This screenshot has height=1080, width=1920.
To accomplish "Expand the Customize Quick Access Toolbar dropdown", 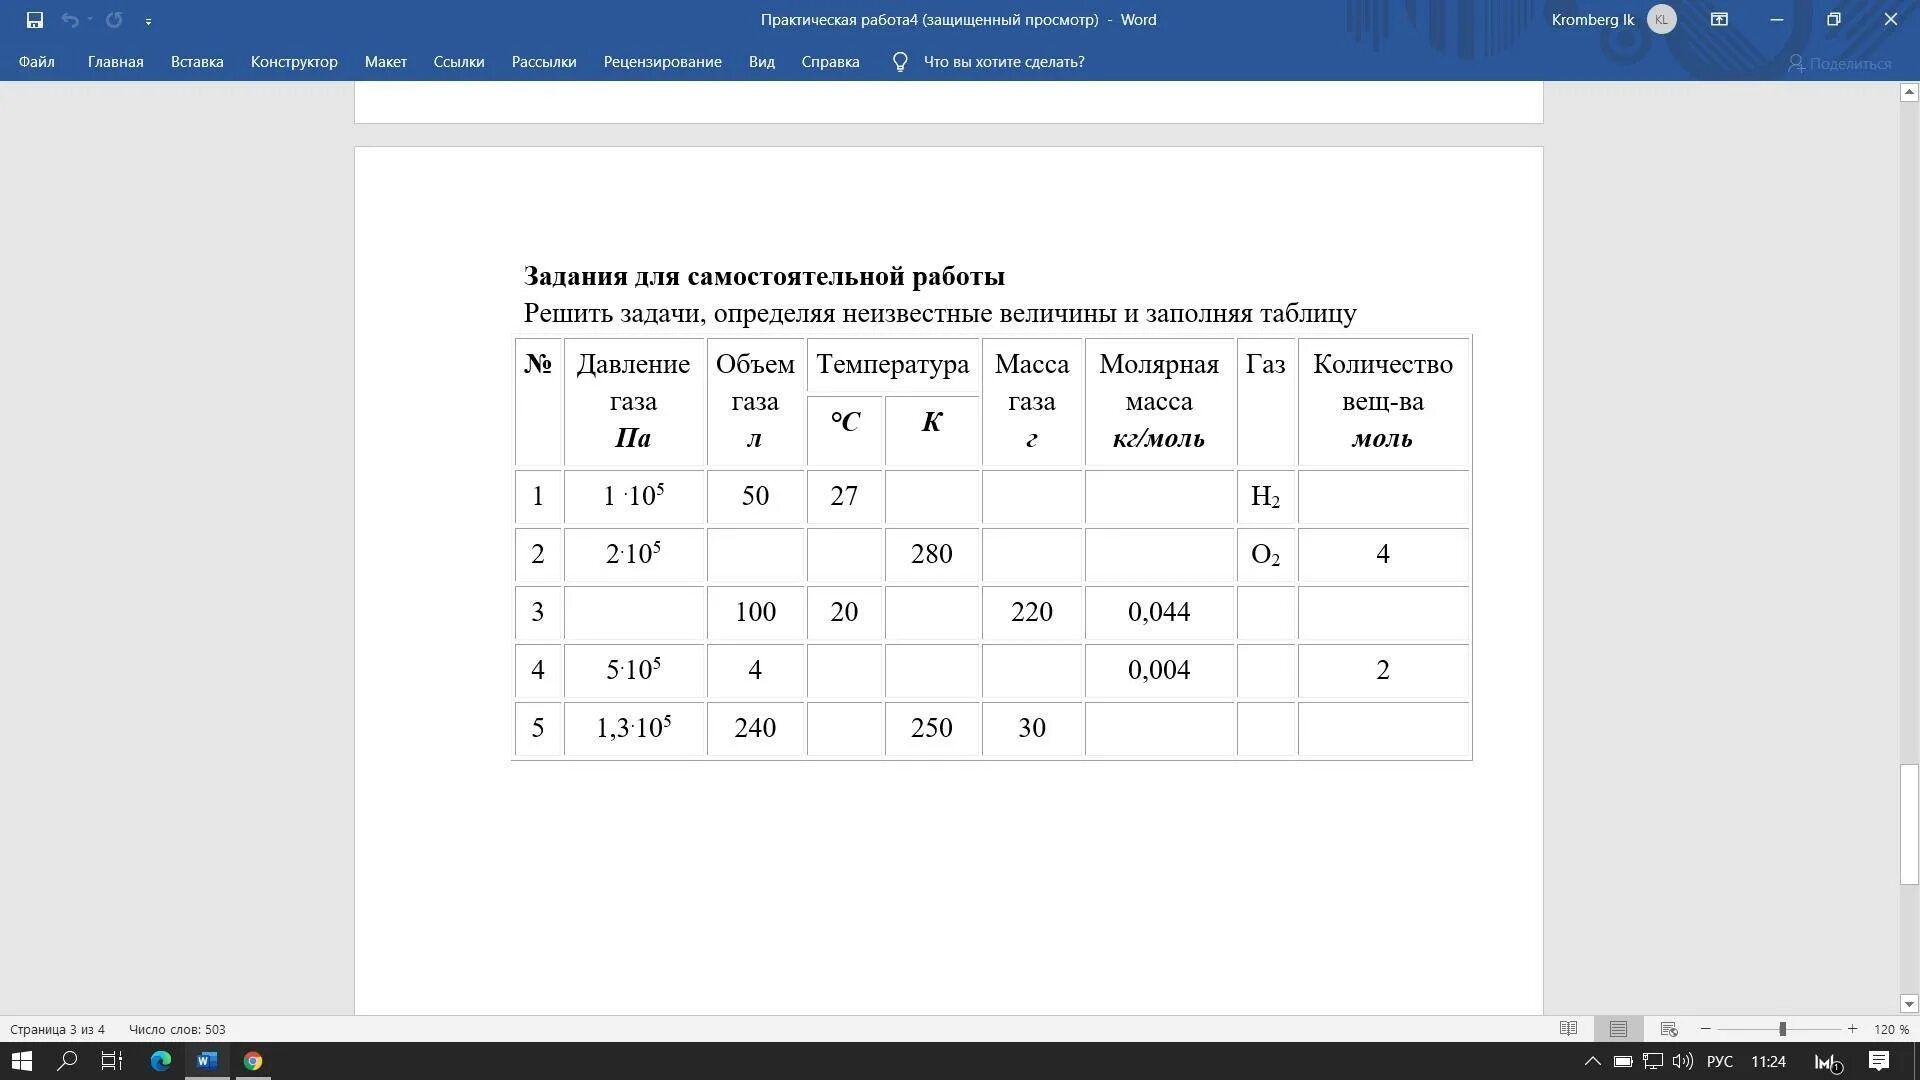I will [148, 21].
